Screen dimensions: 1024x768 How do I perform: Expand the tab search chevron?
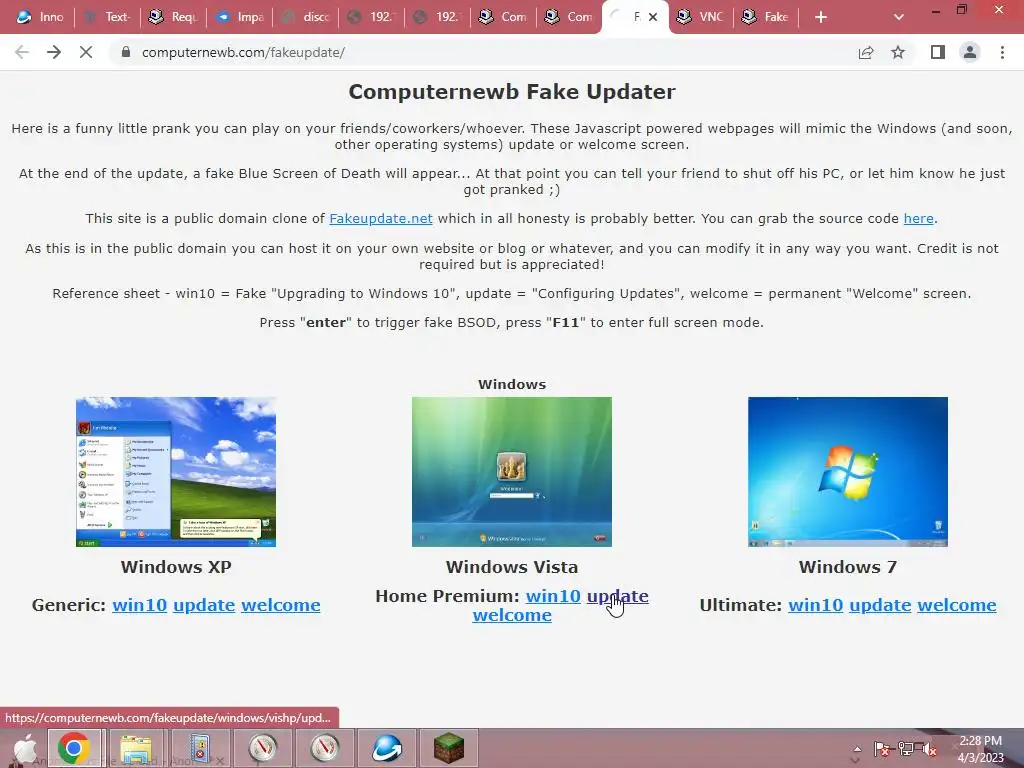[899, 17]
